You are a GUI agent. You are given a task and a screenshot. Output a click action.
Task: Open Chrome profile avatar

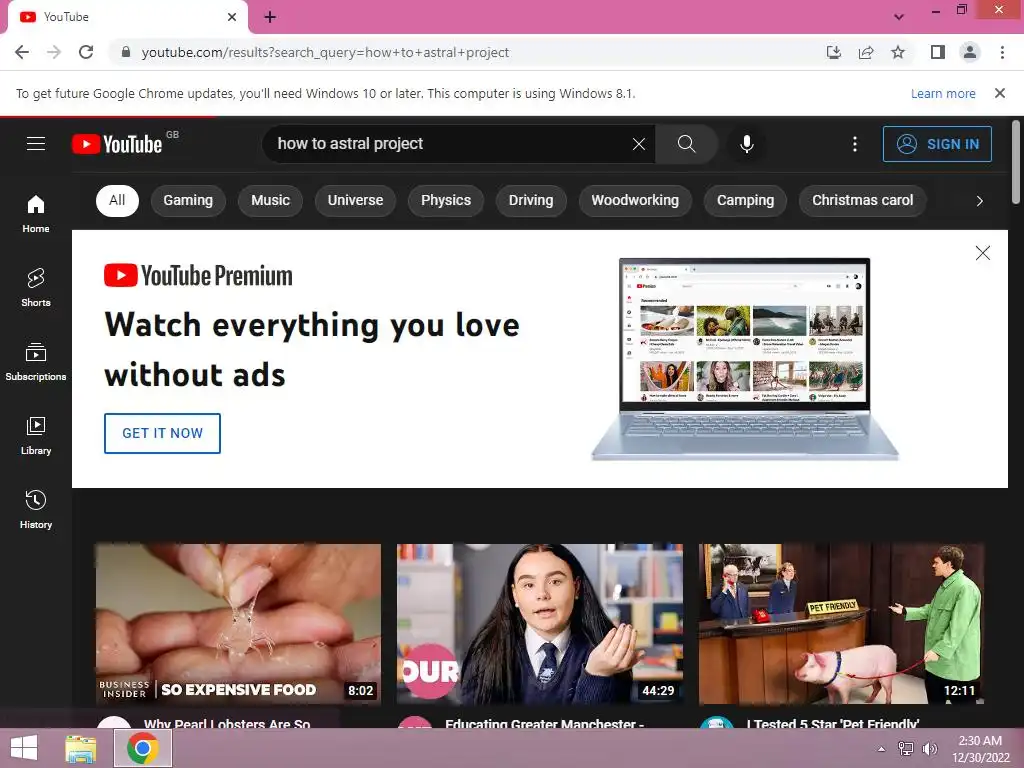[970, 52]
